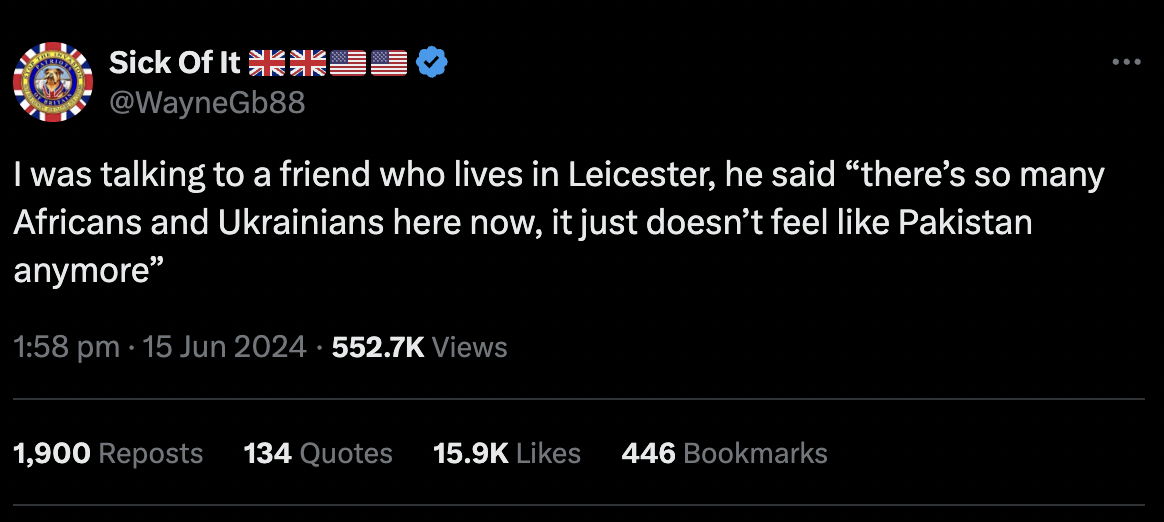Open the Sick Of It display name
The image size is (1164, 522).
(175, 63)
